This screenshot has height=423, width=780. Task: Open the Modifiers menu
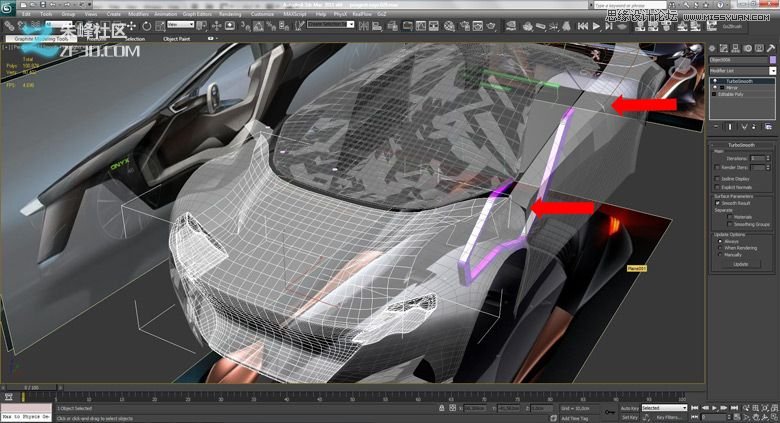tap(138, 14)
